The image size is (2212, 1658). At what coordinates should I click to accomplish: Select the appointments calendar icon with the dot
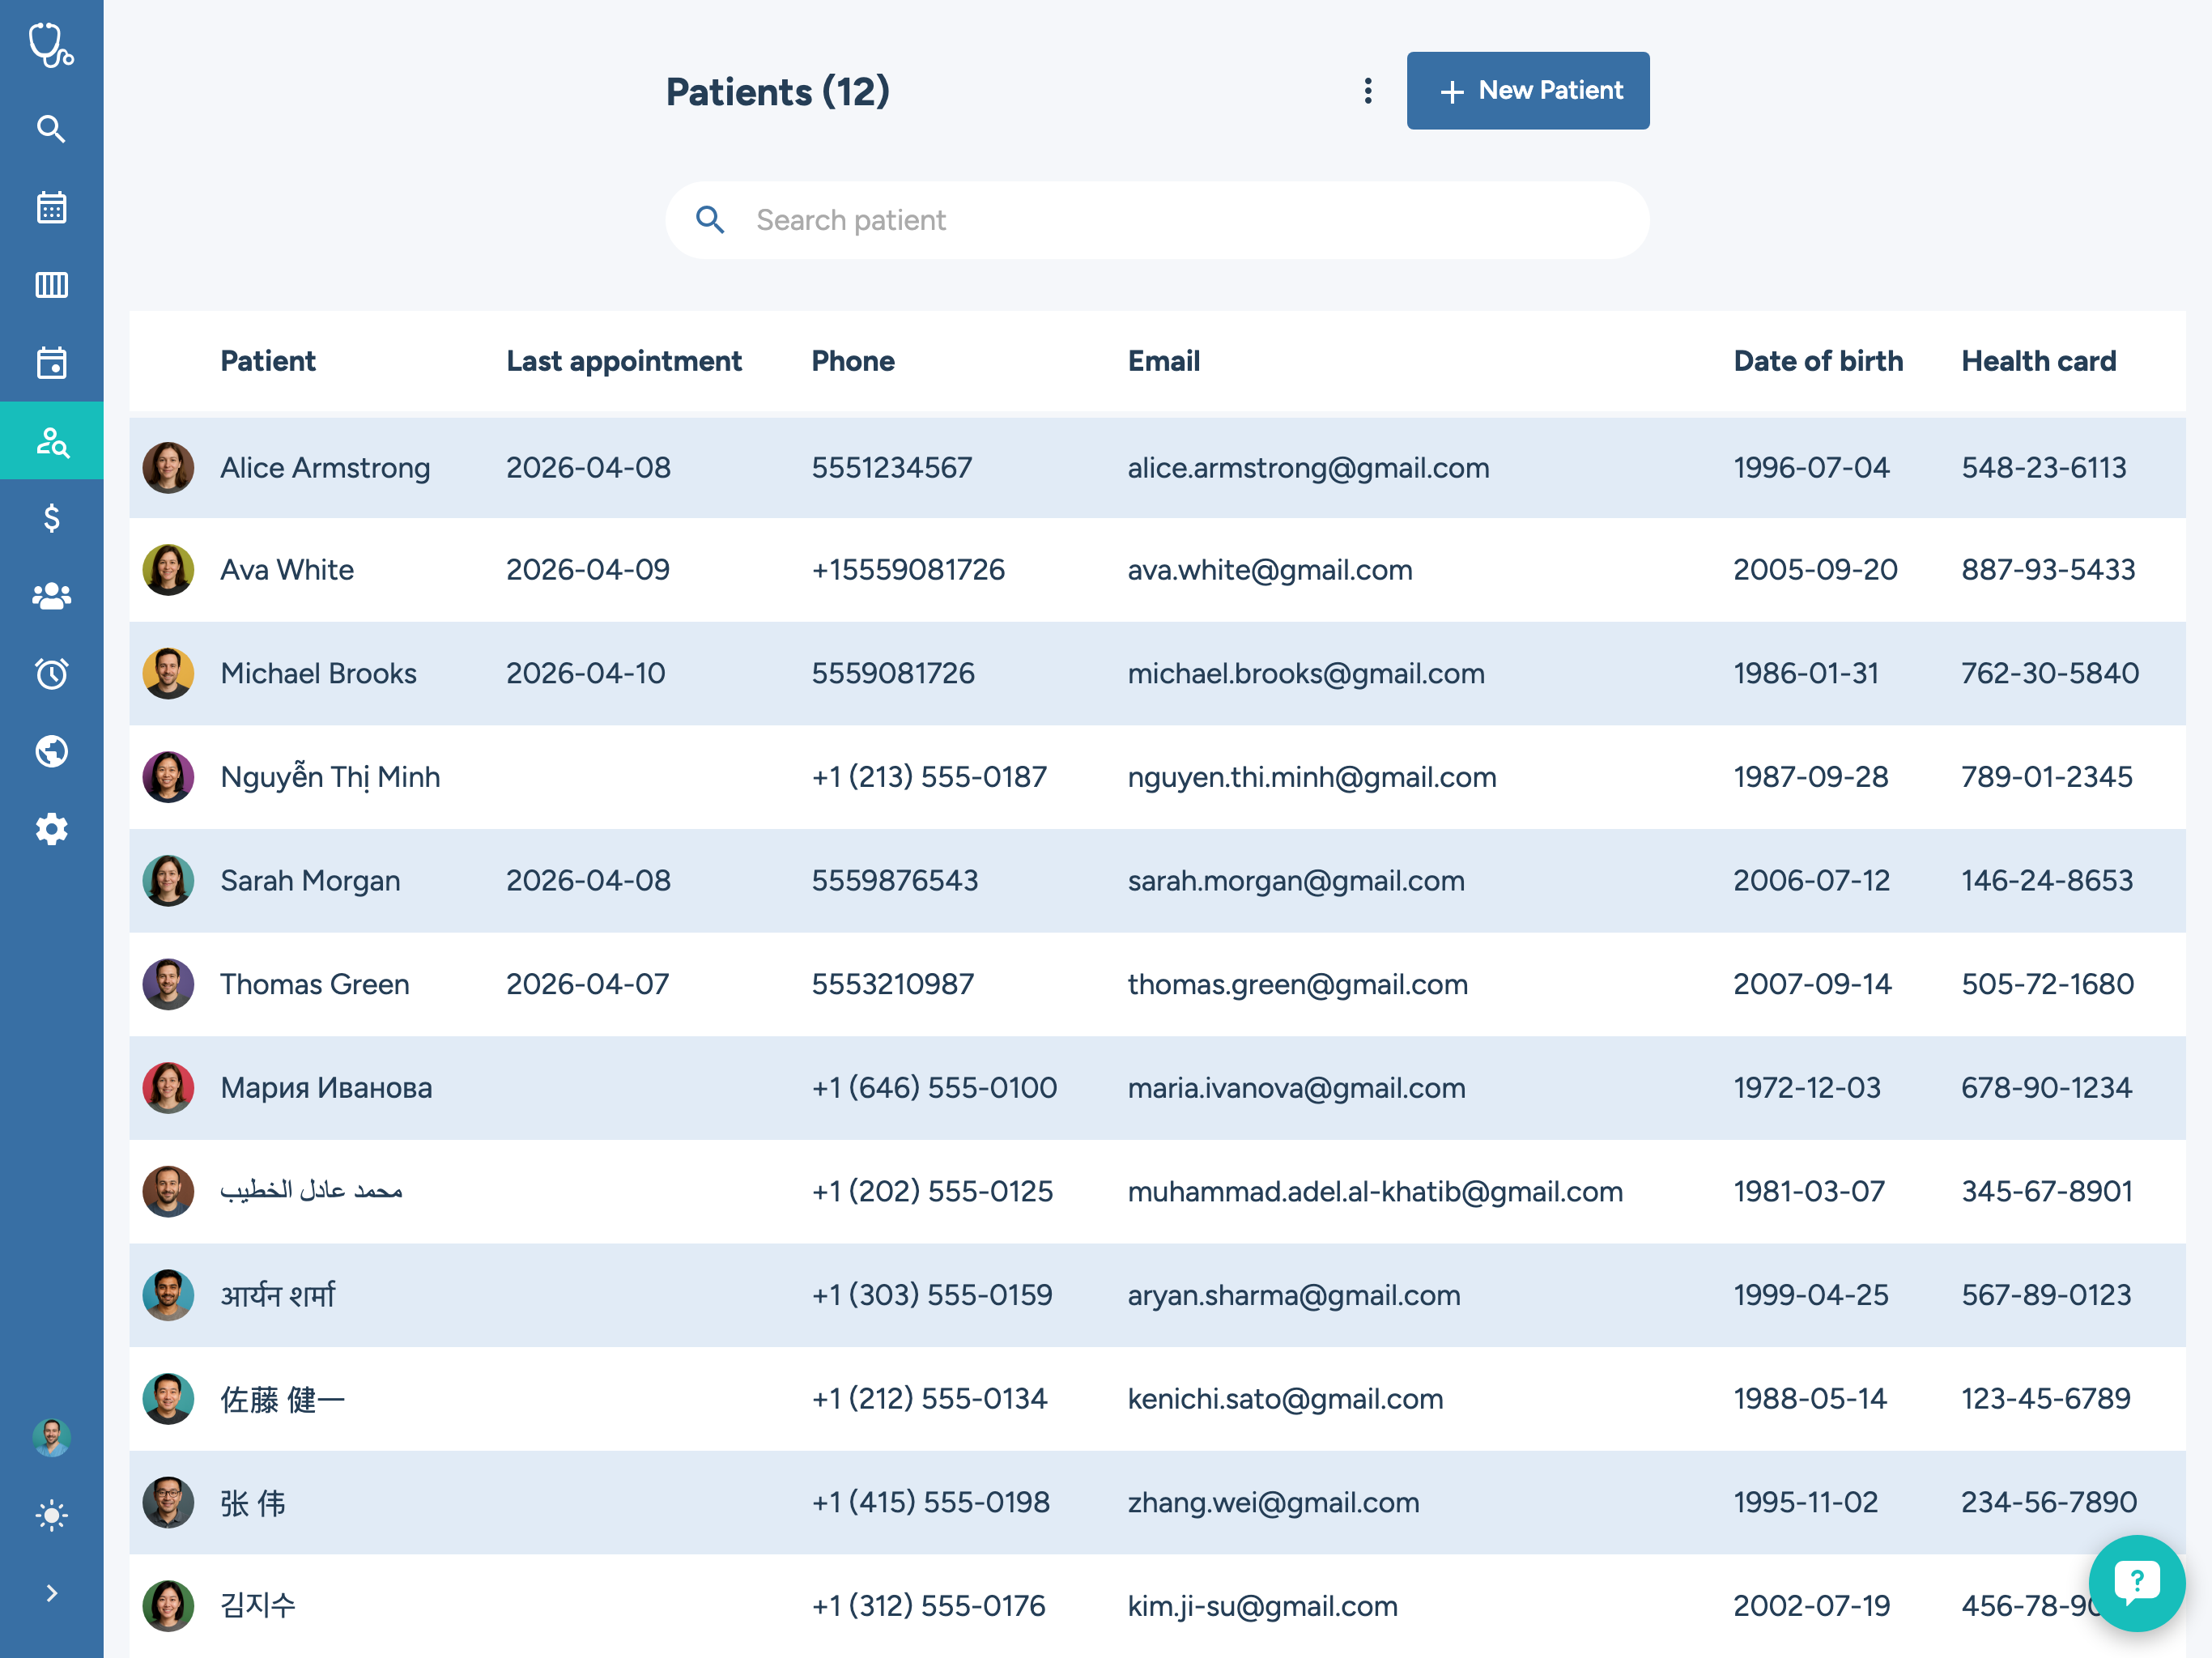pos(51,362)
